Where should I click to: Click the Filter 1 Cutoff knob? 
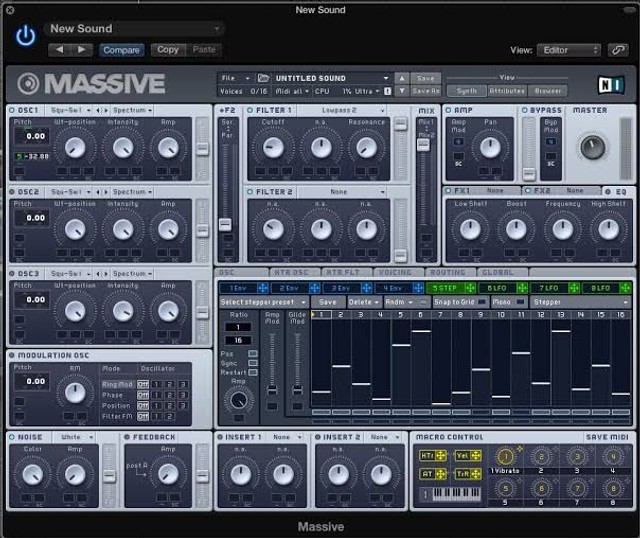click(x=273, y=147)
